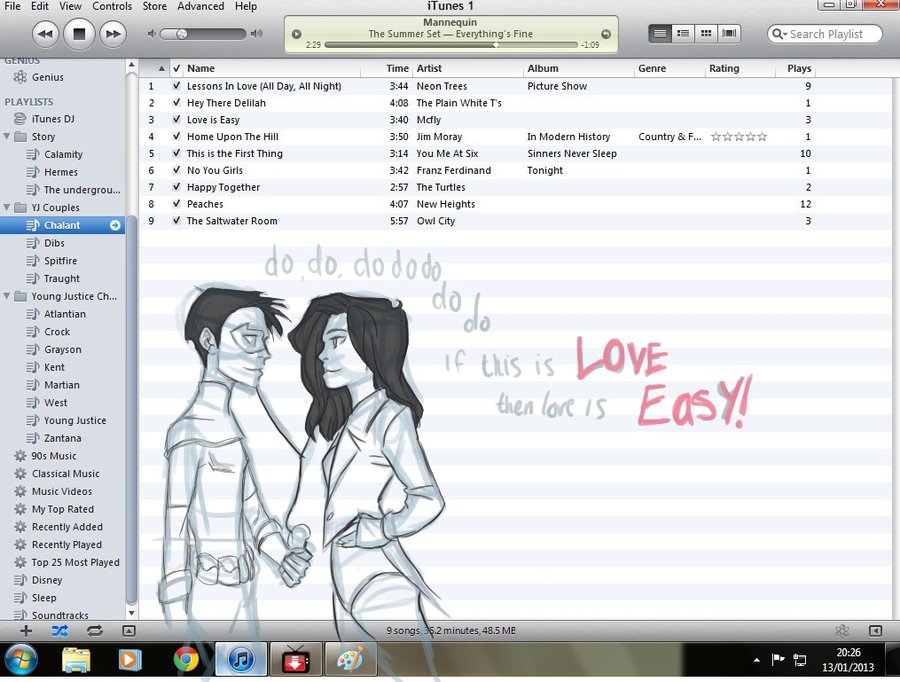Switch to album list view
Screen dimensions: 900x682
[683, 33]
